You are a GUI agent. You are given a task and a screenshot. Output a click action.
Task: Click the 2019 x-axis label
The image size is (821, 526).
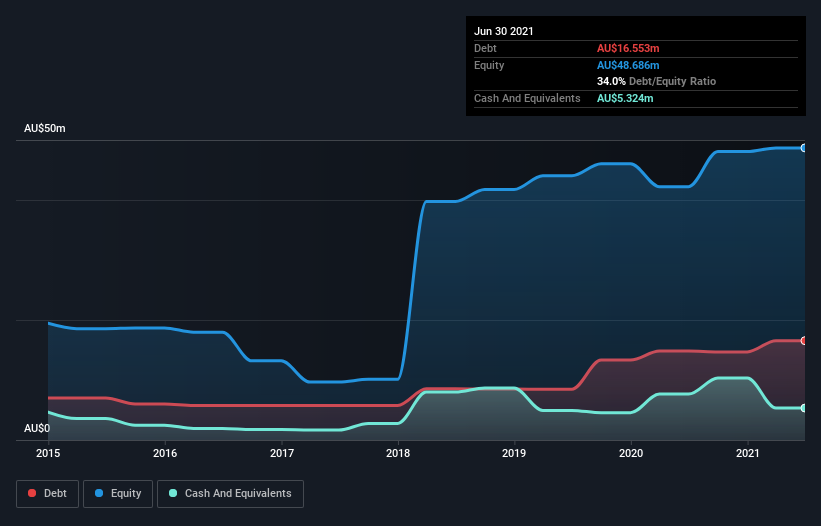tap(514, 453)
